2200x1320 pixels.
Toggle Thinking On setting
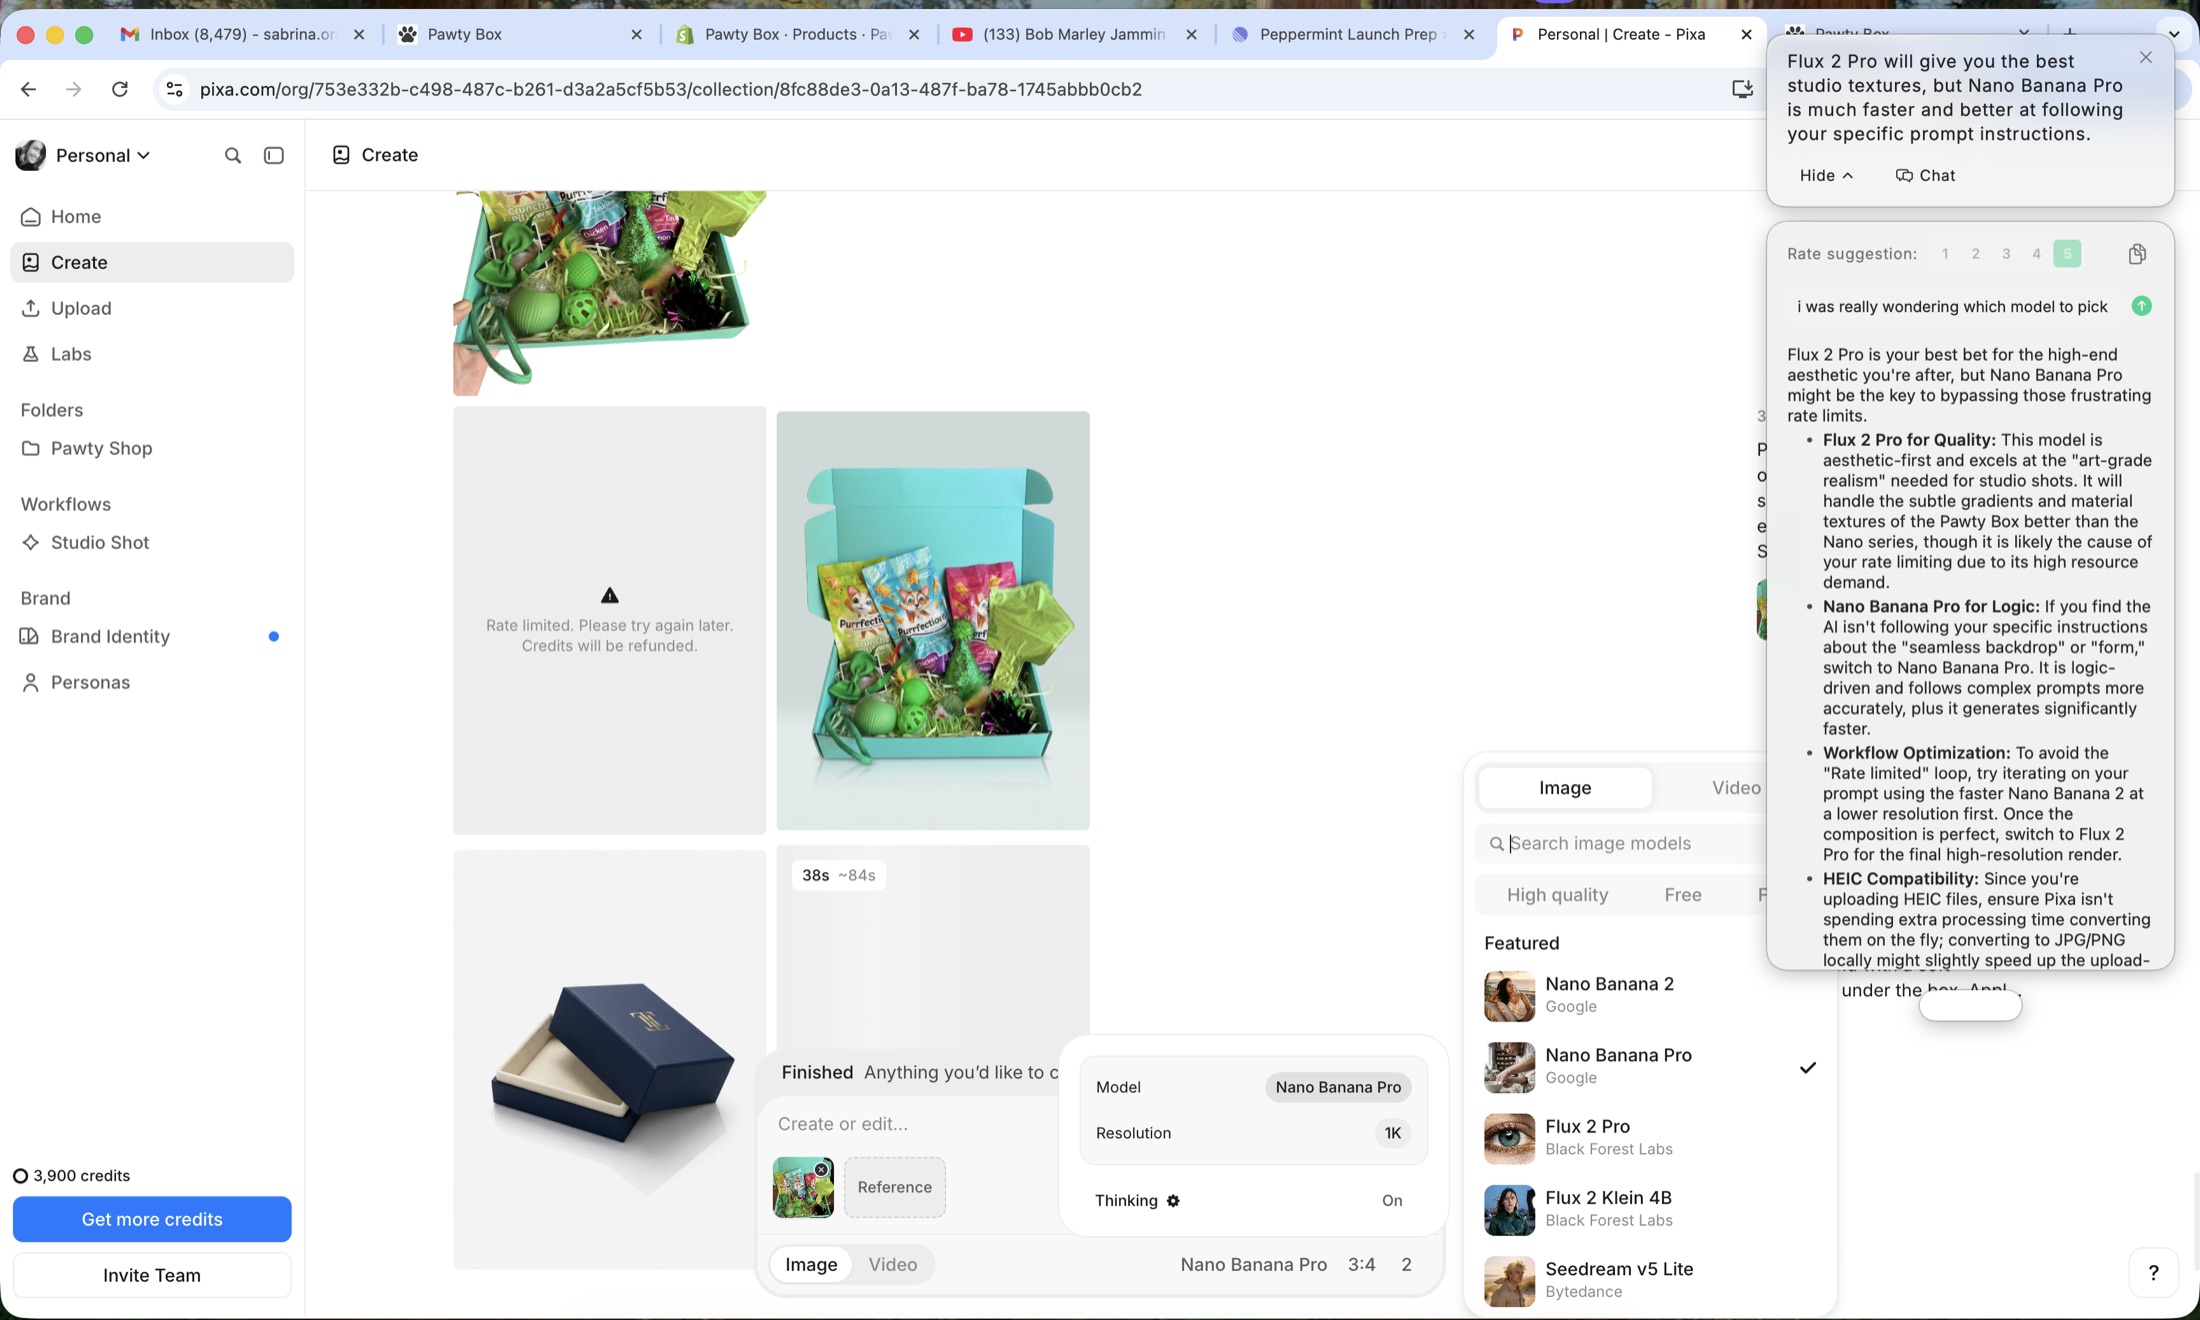click(x=1391, y=1201)
